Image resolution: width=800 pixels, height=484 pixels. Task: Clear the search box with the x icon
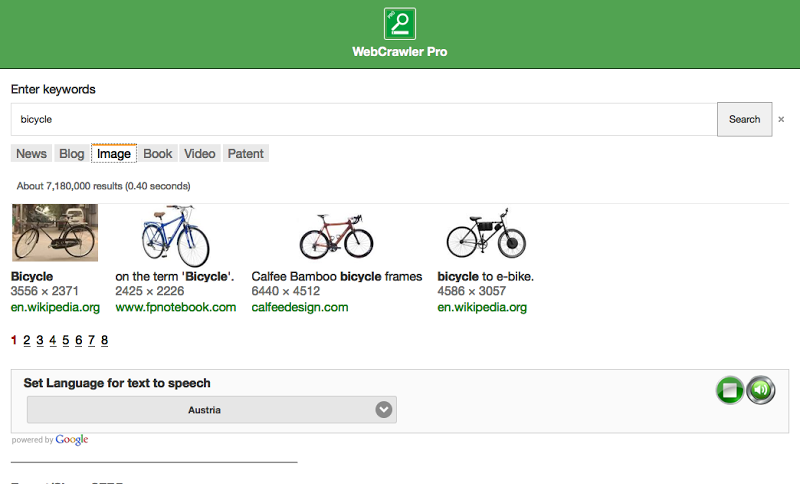tap(781, 120)
